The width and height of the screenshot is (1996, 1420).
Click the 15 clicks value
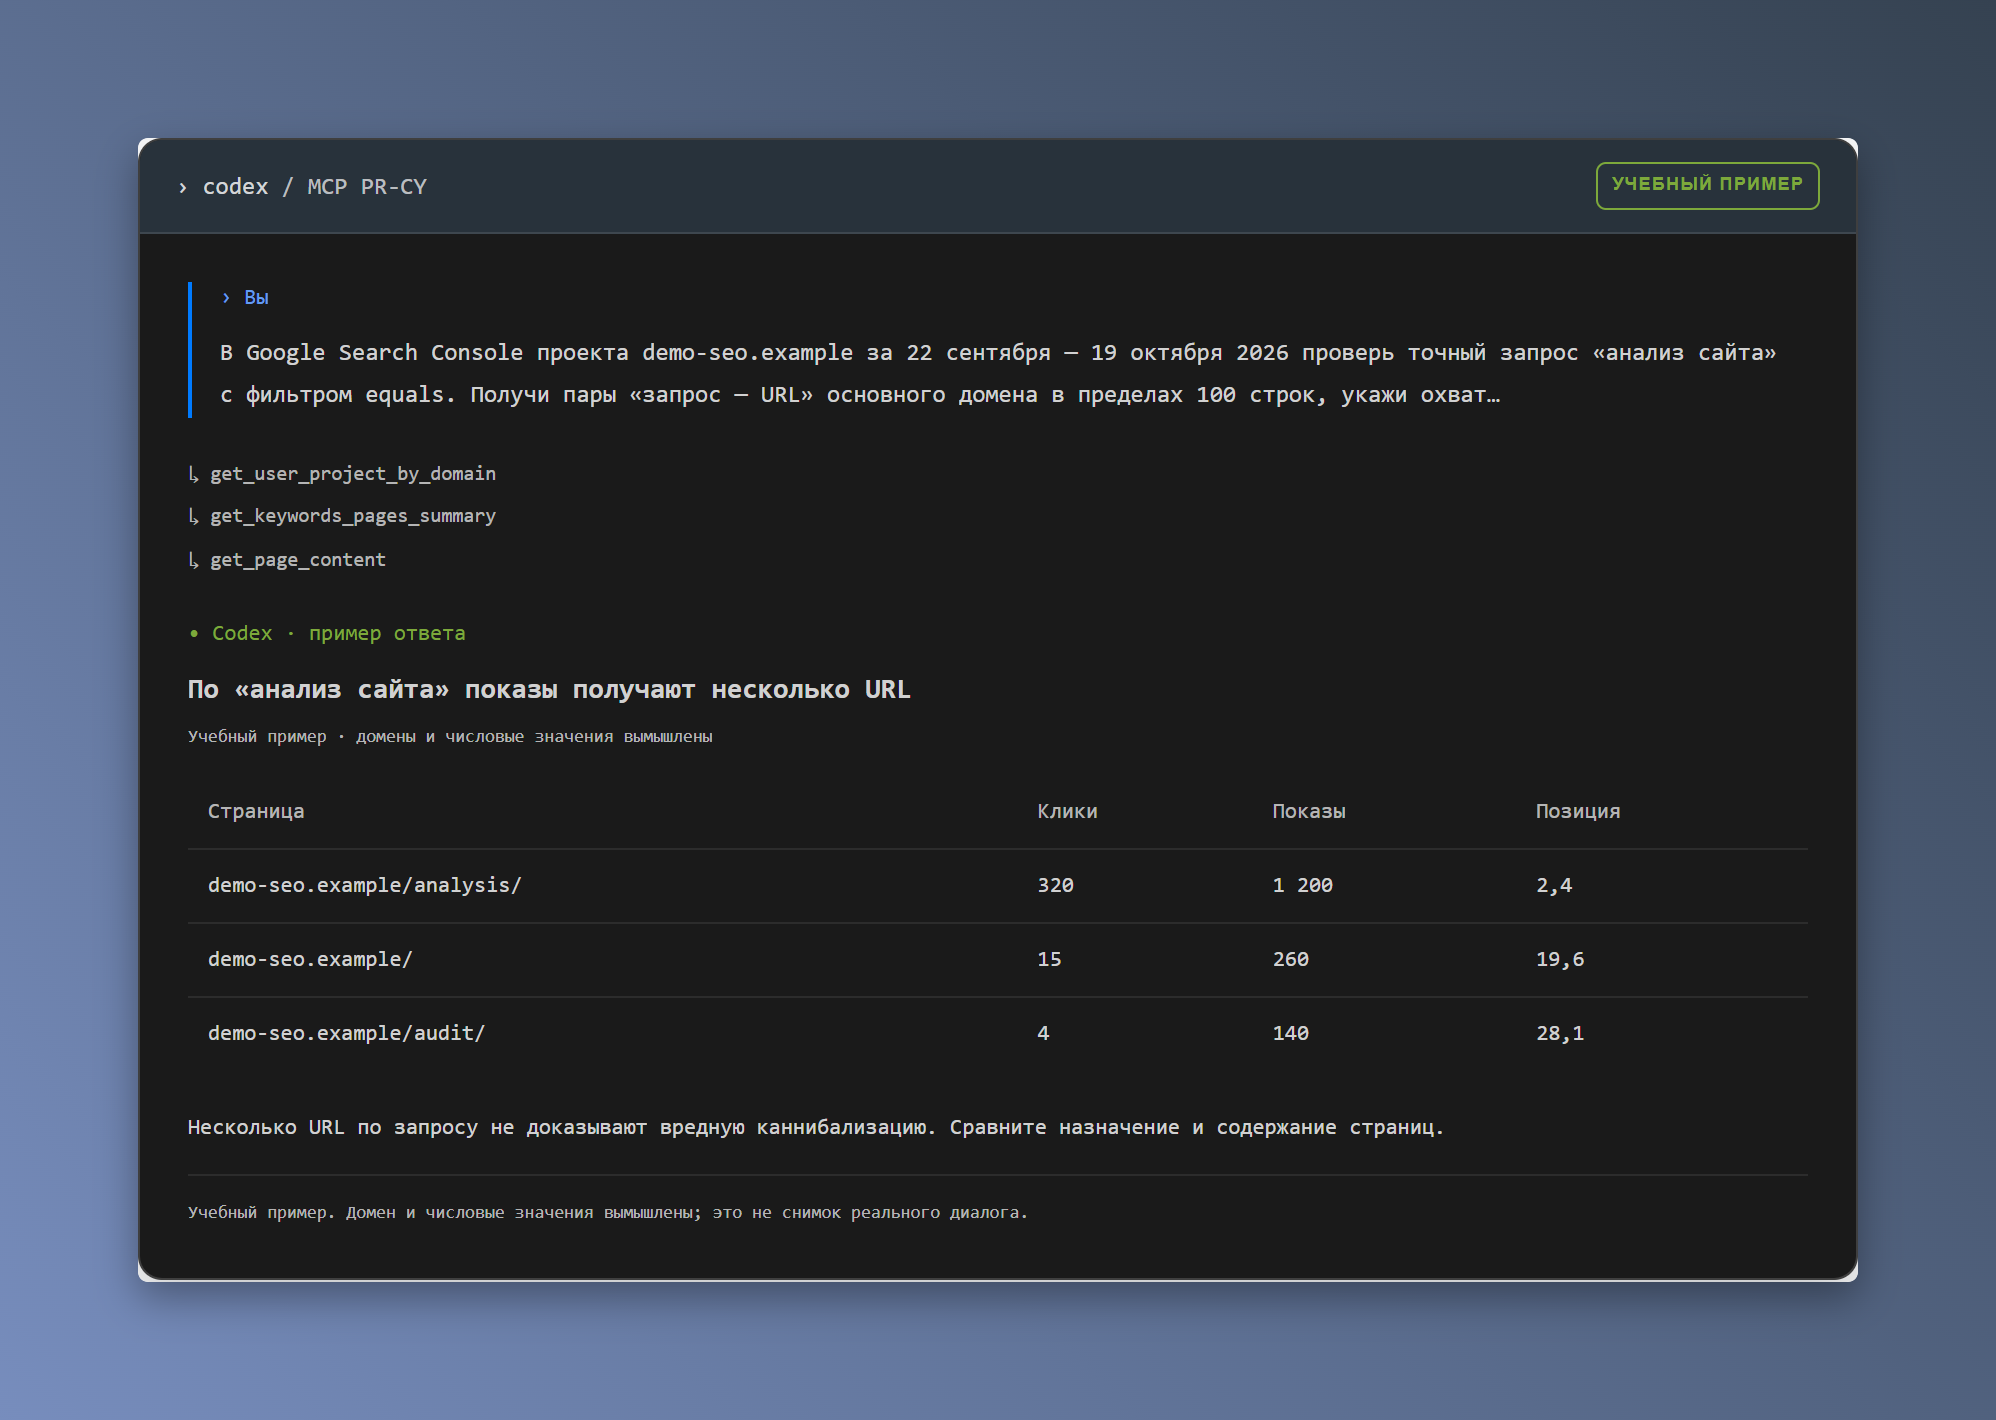click(x=1049, y=960)
